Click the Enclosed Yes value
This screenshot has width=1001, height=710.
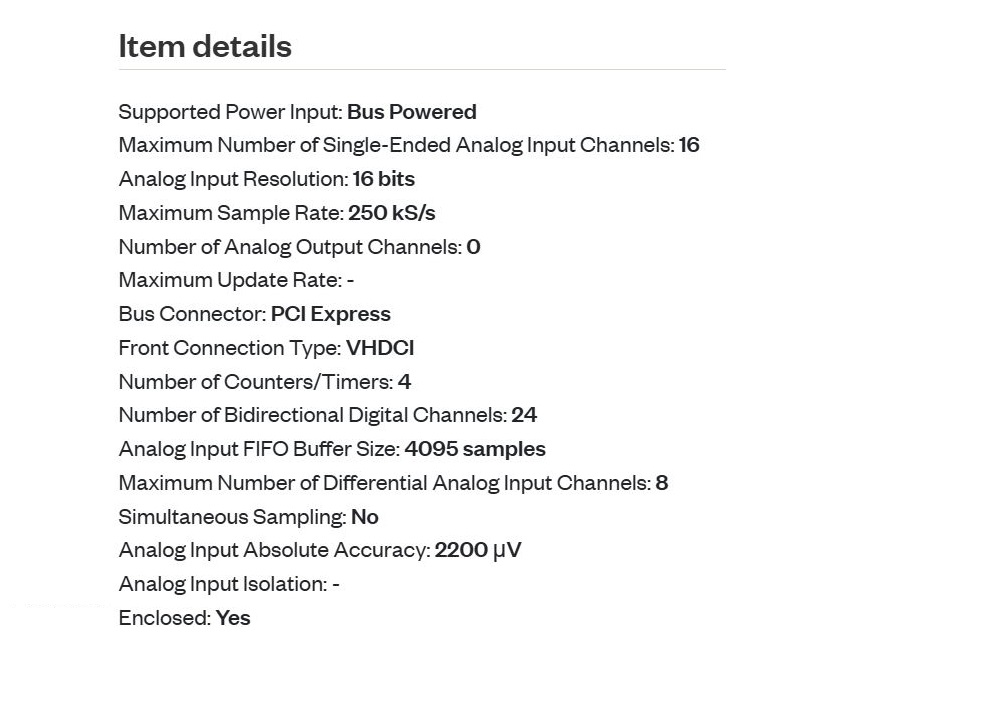pyautogui.click(x=233, y=617)
